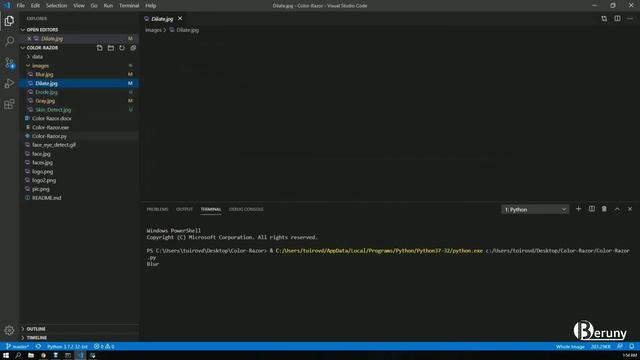Open the Explorer view in the activity bar
640x360 pixels.
pos(9,21)
